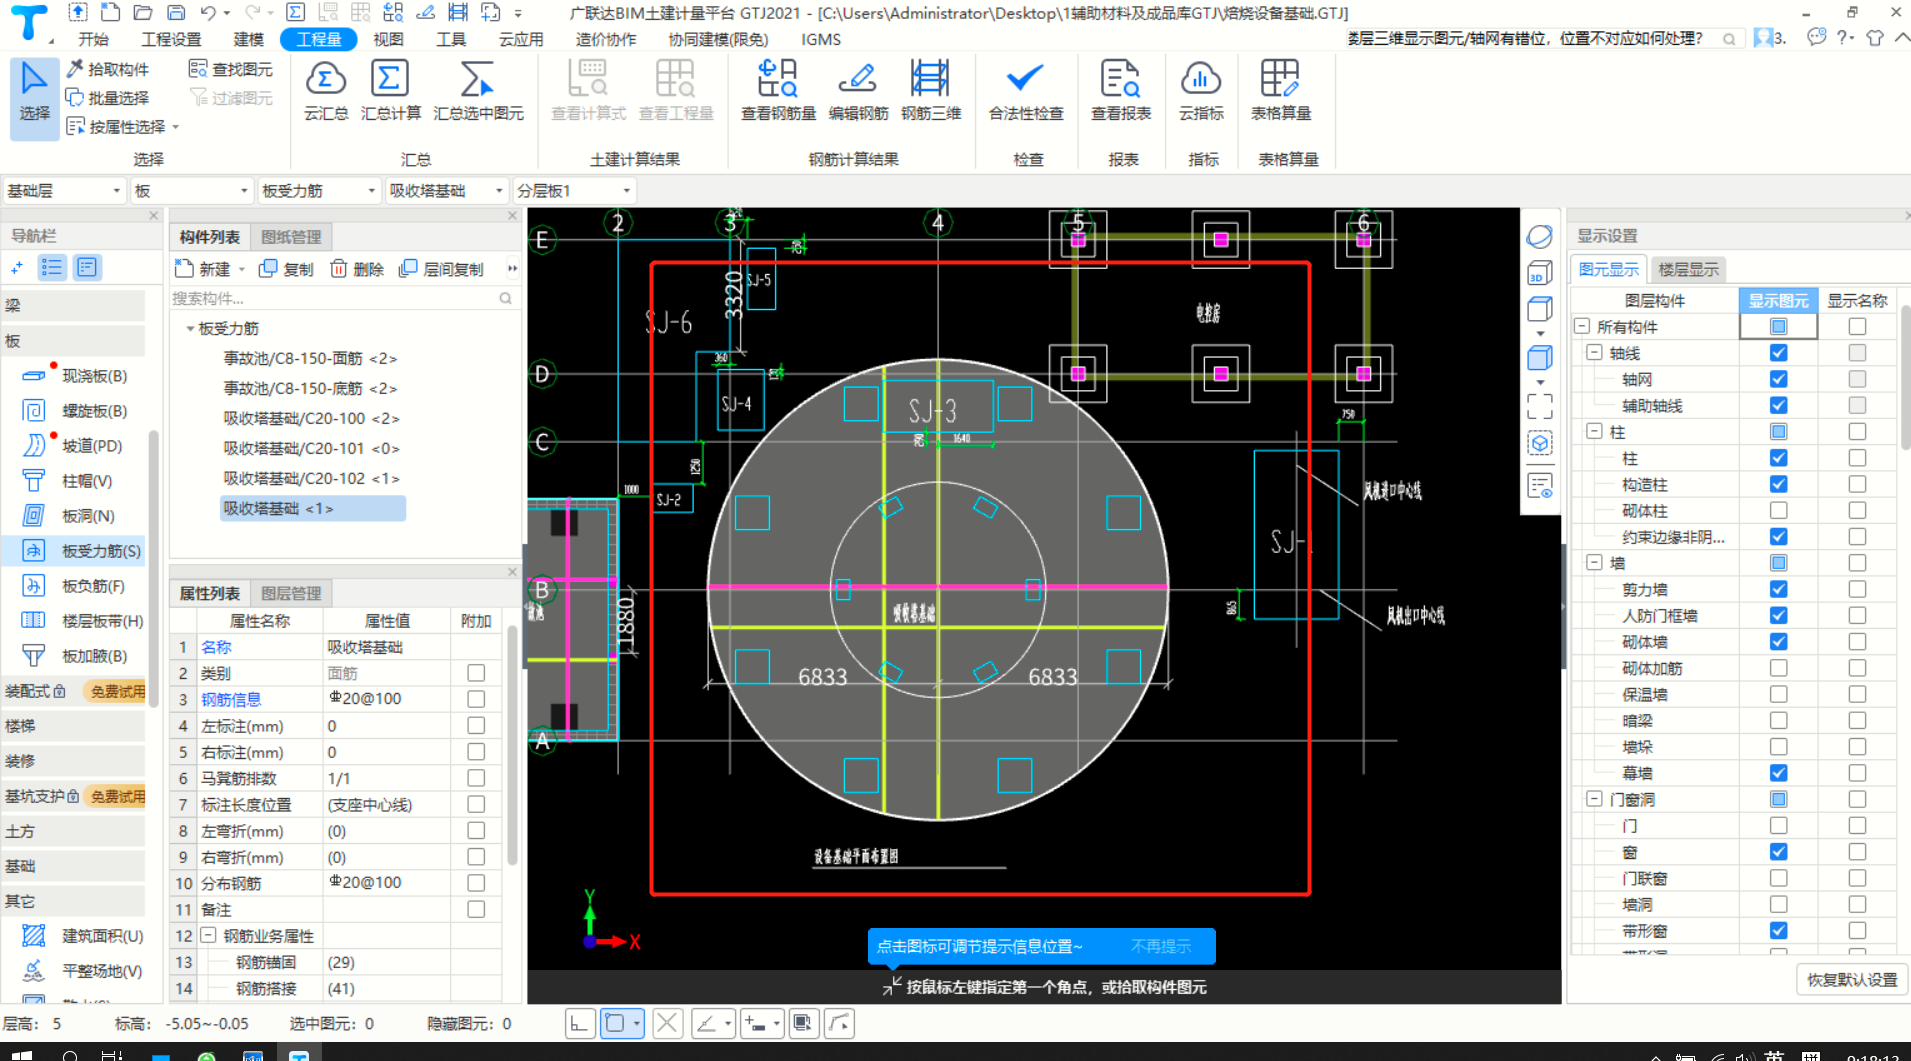
Task: Click the rotate view orbit icon
Action: (x=1540, y=237)
